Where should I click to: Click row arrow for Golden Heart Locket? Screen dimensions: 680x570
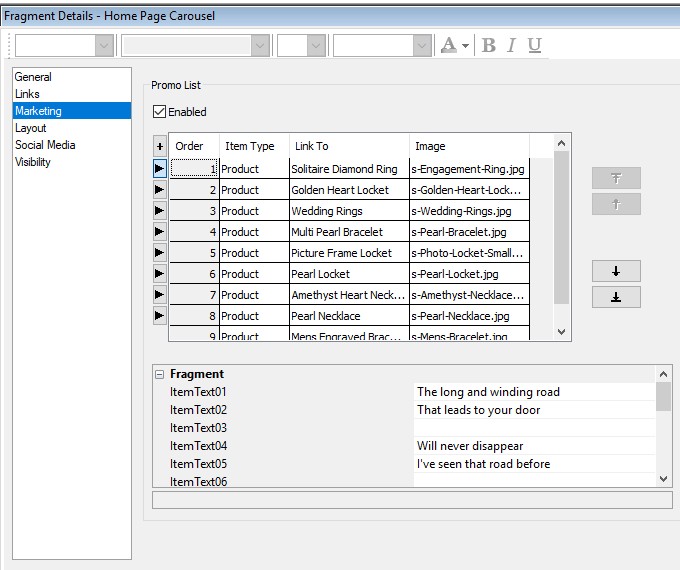pos(160,190)
